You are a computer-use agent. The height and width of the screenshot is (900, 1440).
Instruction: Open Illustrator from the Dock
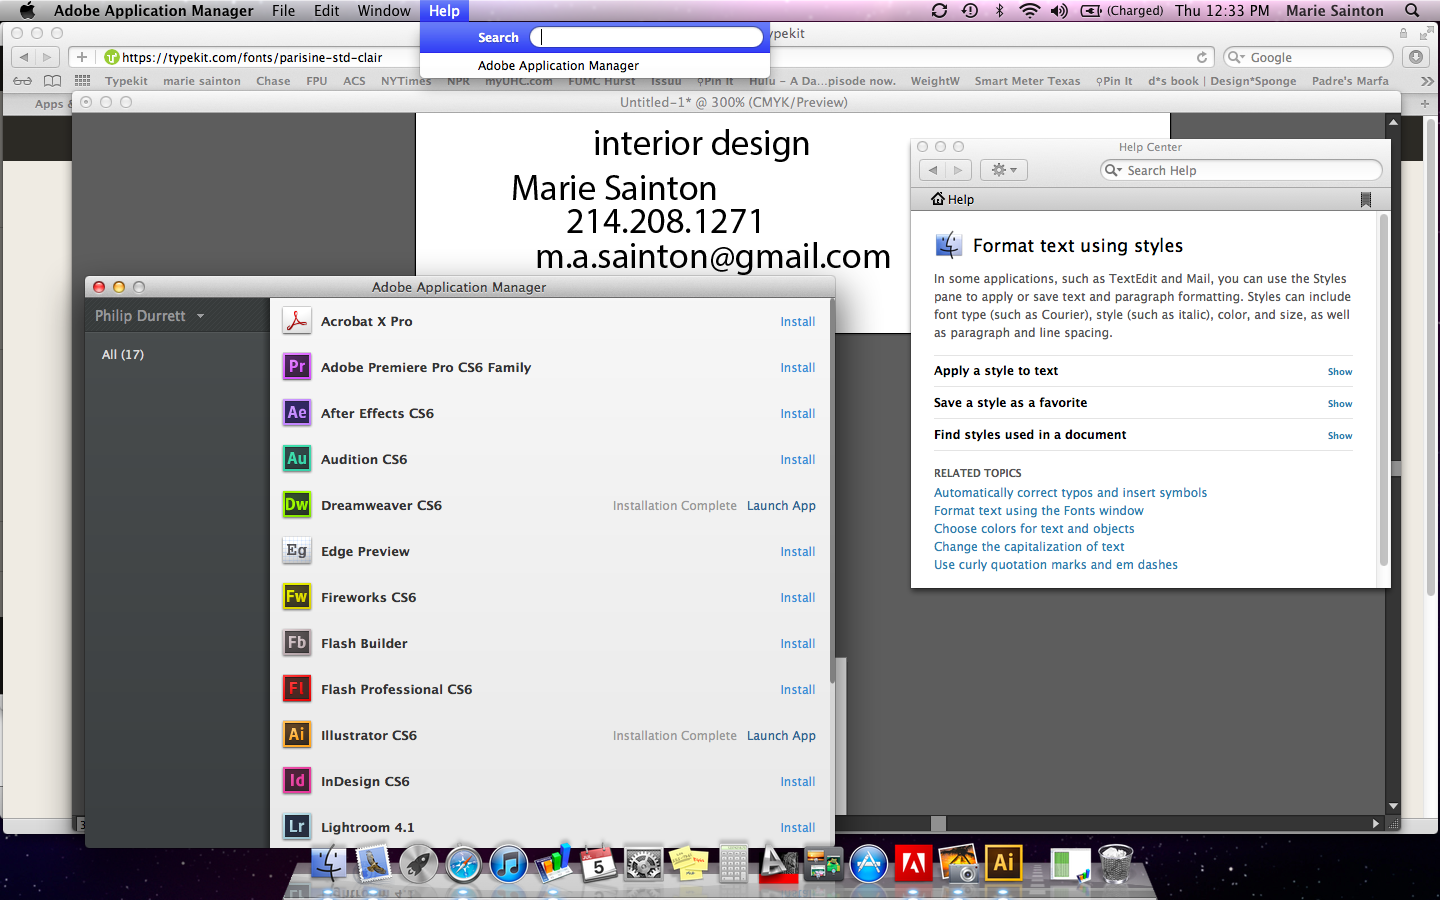pyautogui.click(x=1003, y=863)
